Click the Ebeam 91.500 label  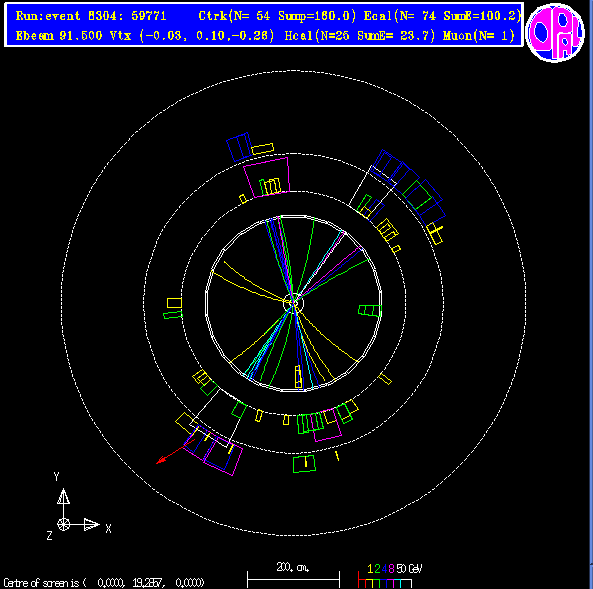(x=59, y=36)
